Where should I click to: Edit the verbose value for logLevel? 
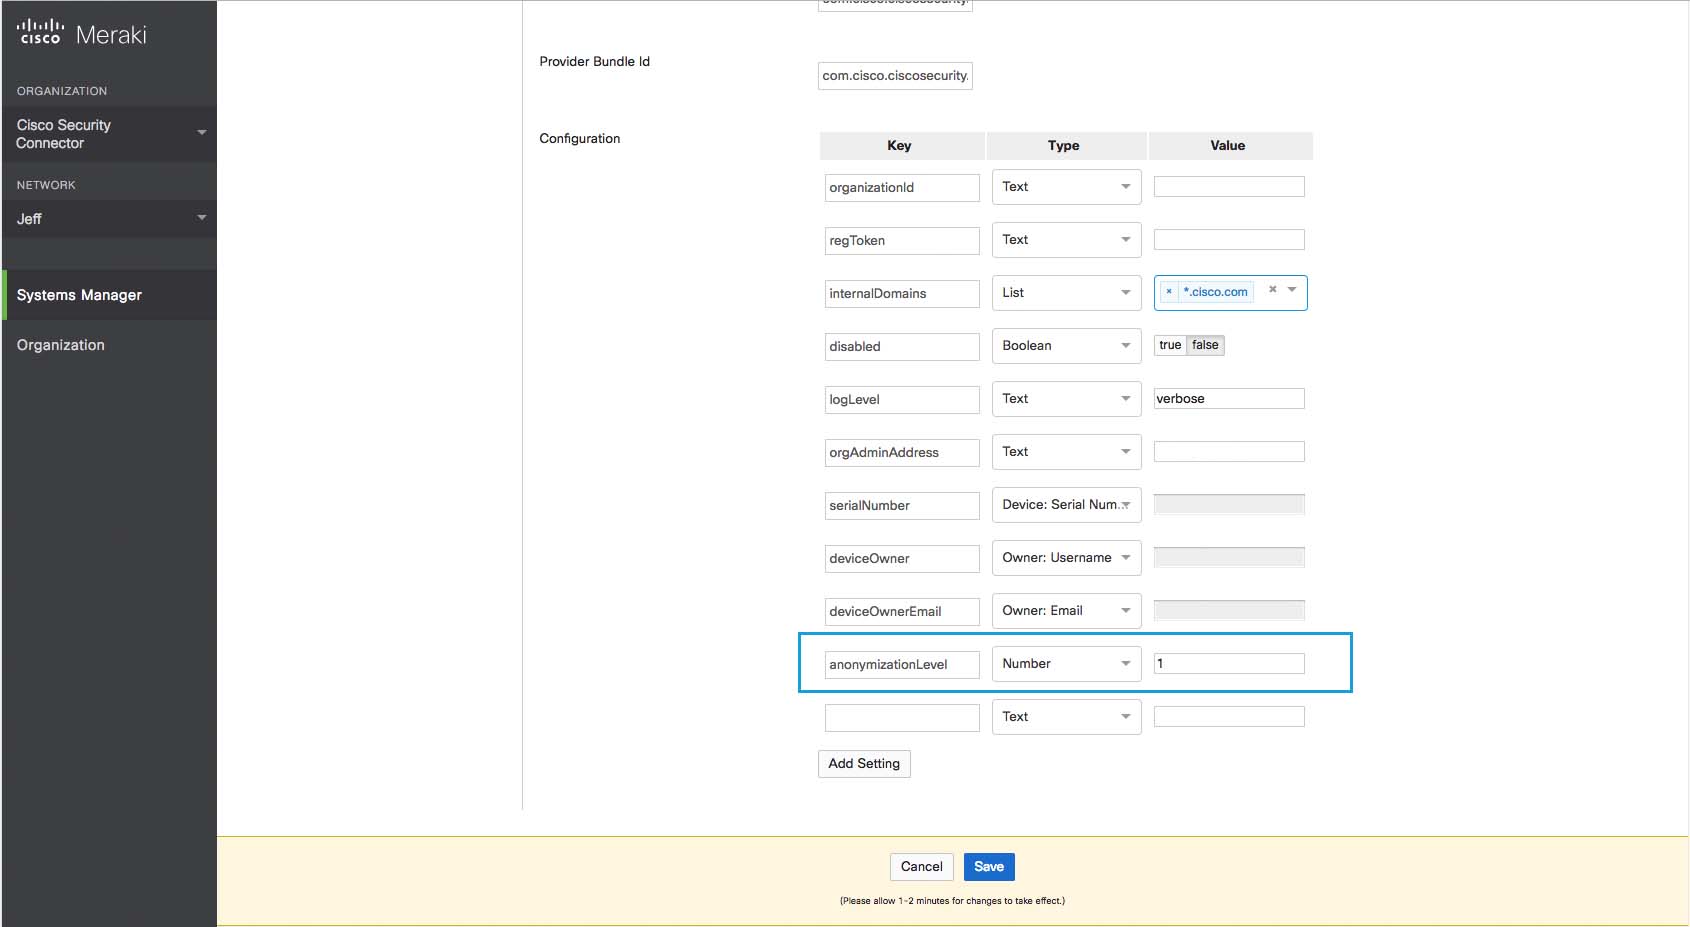tap(1229, 399)
